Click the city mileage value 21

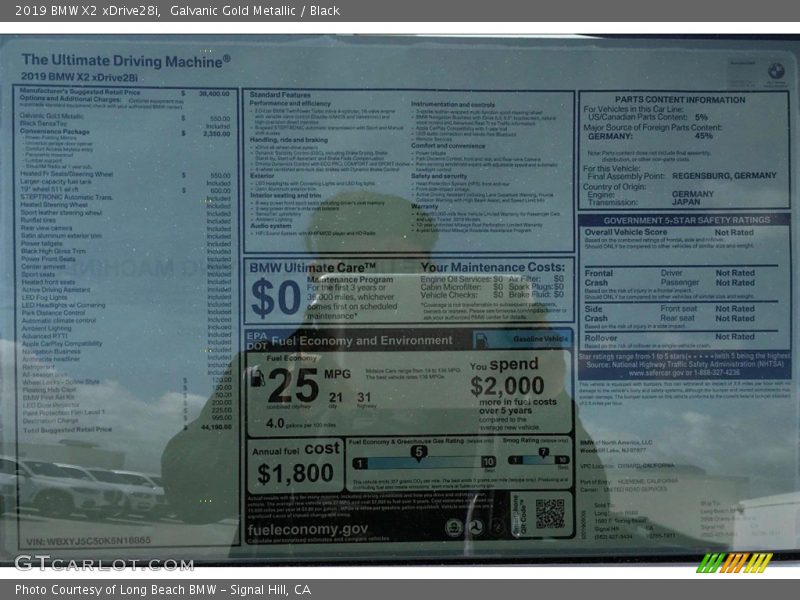(336, 397)
